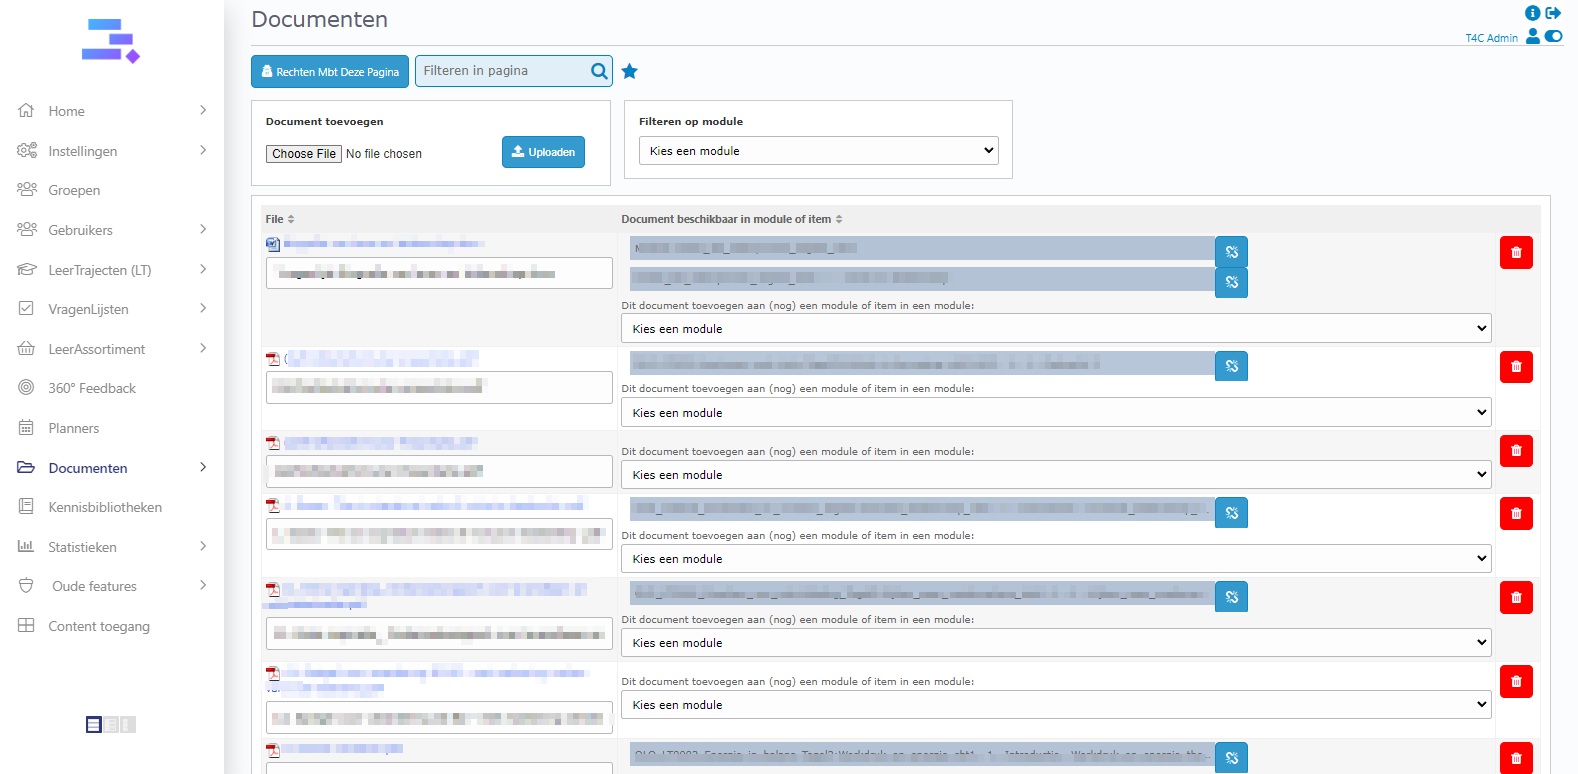
Task: Click the search magnifier in the filter box
Action: pyautogui.click(x=599, y=71)
